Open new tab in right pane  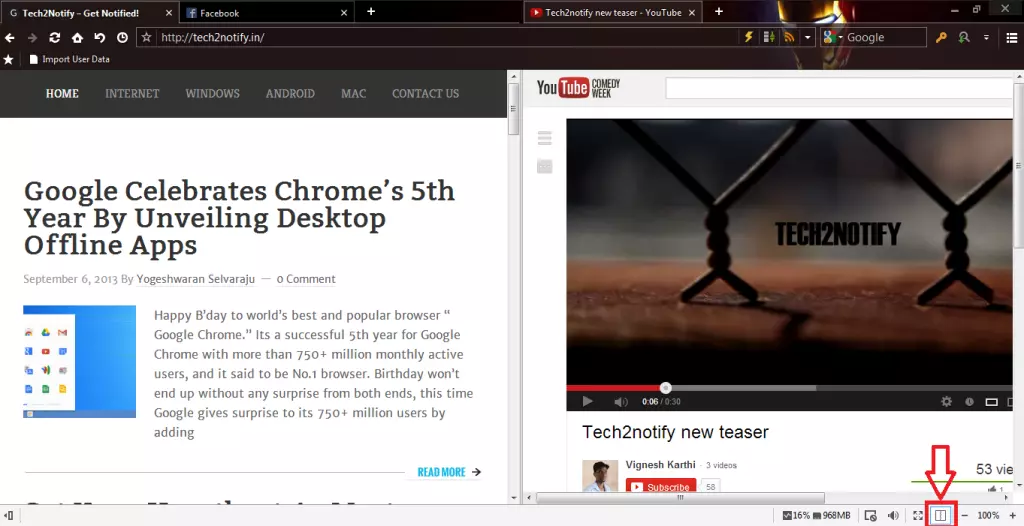[x=718, y=11]
